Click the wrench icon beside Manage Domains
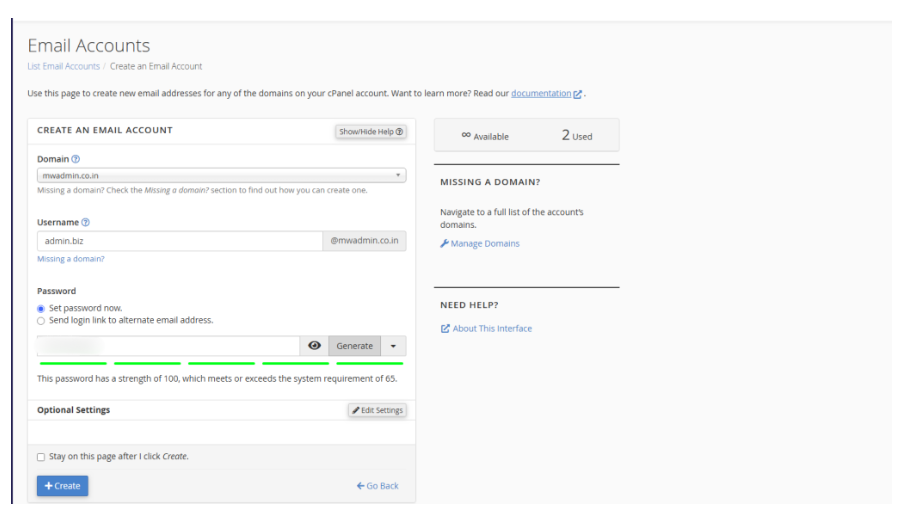Image resolution: width=921 pixels, height=512 pixels. point(444,243)
